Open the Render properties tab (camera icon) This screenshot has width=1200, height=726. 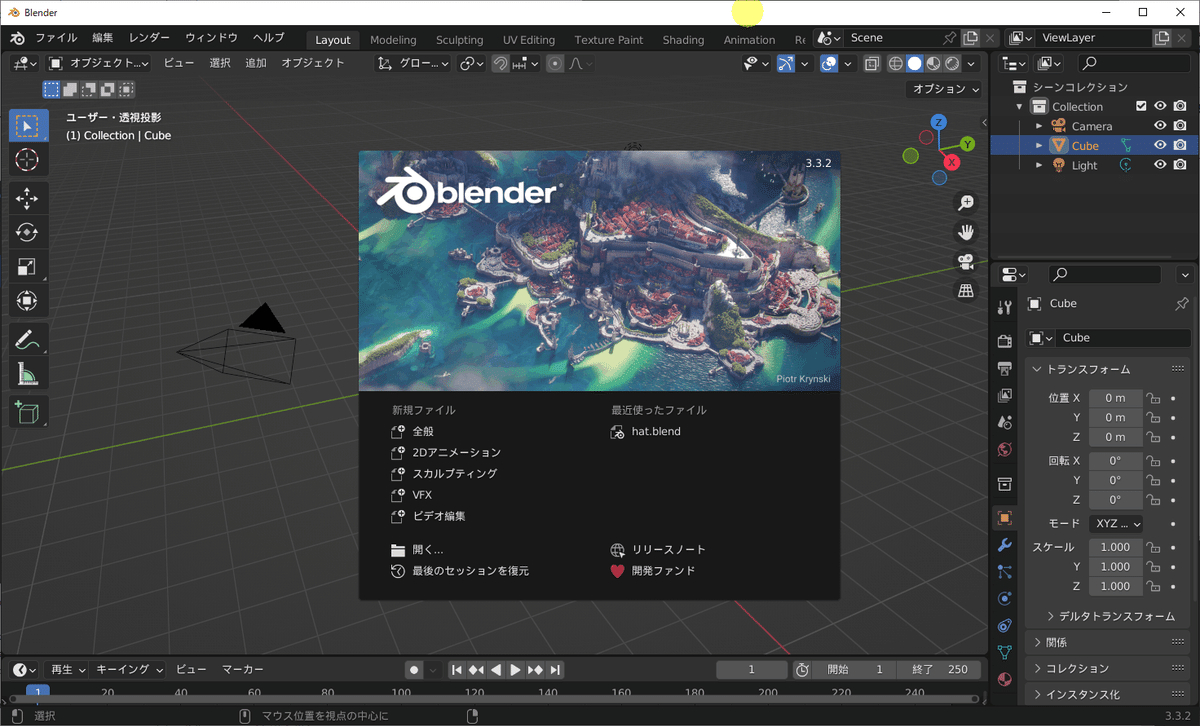1004,340
